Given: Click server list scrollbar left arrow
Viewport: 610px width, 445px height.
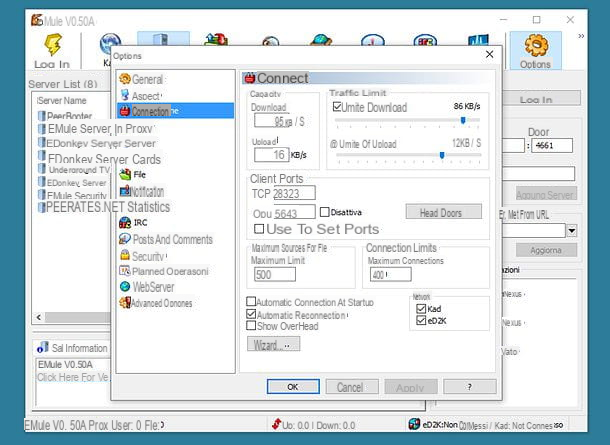Looking at the screenshot, I should point(39,317).
